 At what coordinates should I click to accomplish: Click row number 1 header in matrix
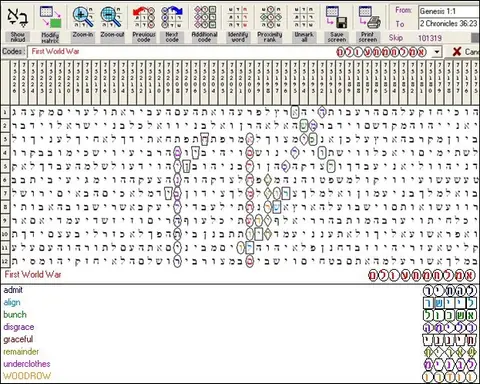5,112
